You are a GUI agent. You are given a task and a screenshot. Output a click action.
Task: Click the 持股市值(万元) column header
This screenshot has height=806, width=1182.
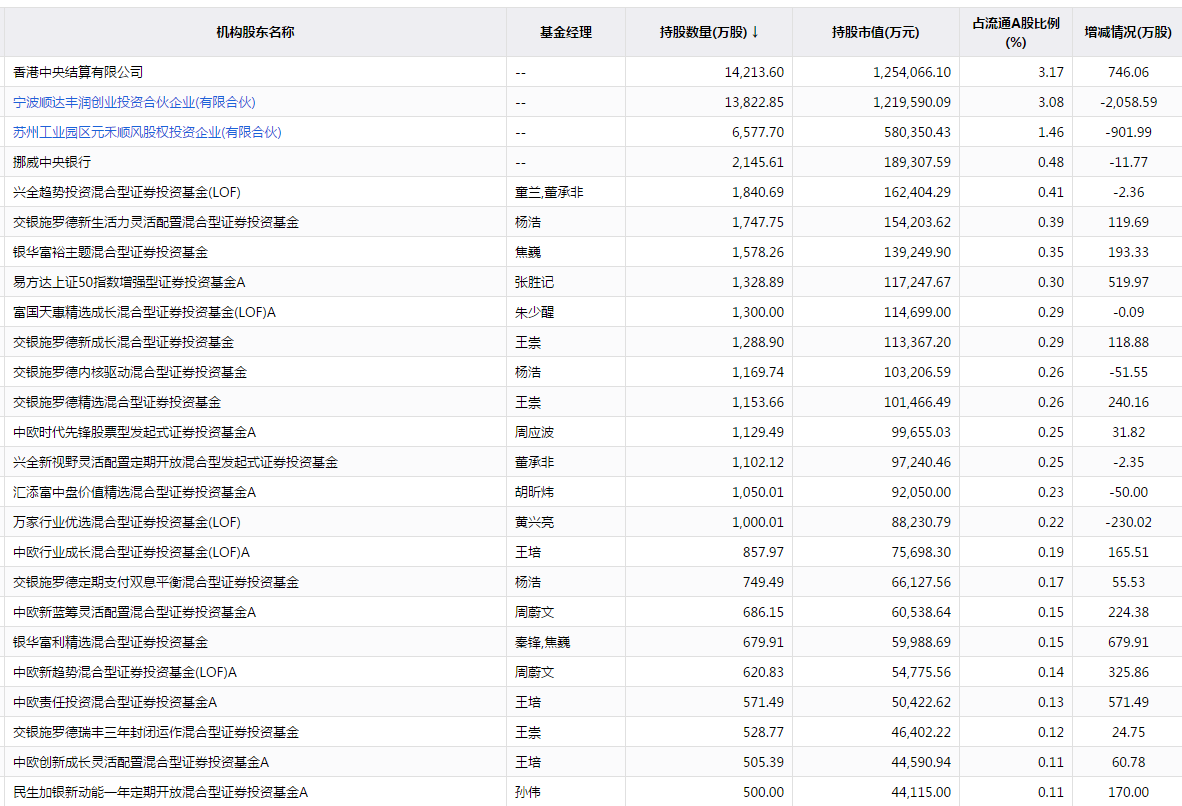pyautogui.click(x=875, y=32)
